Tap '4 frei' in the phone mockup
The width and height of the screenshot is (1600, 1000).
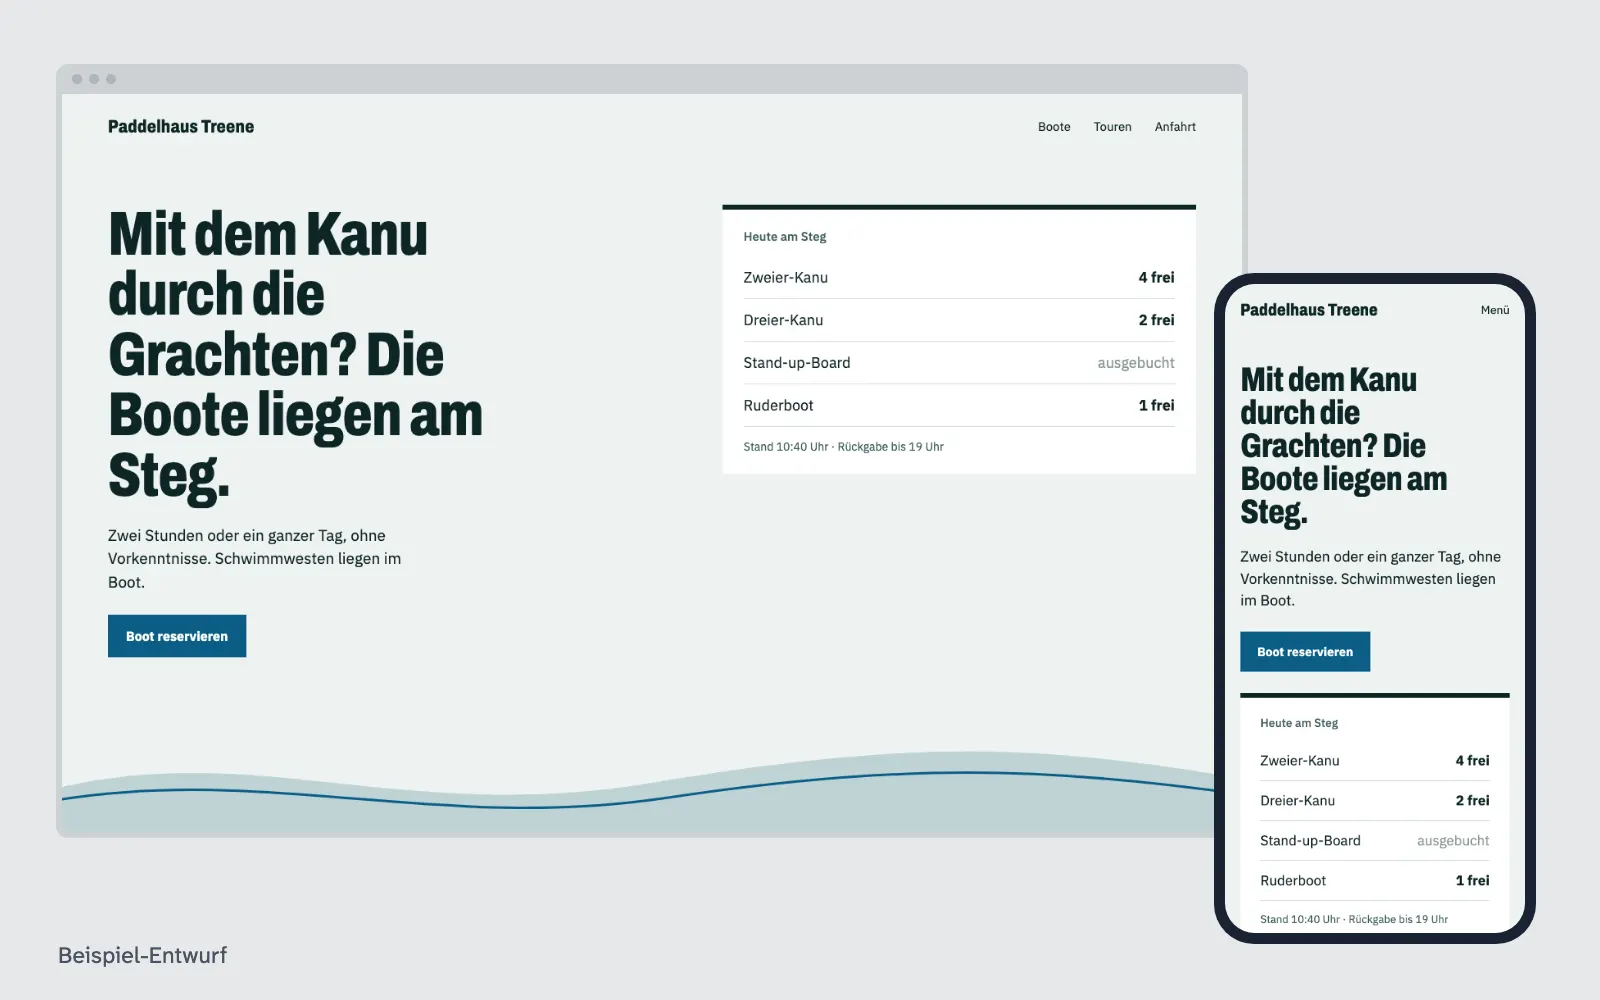1472,761
